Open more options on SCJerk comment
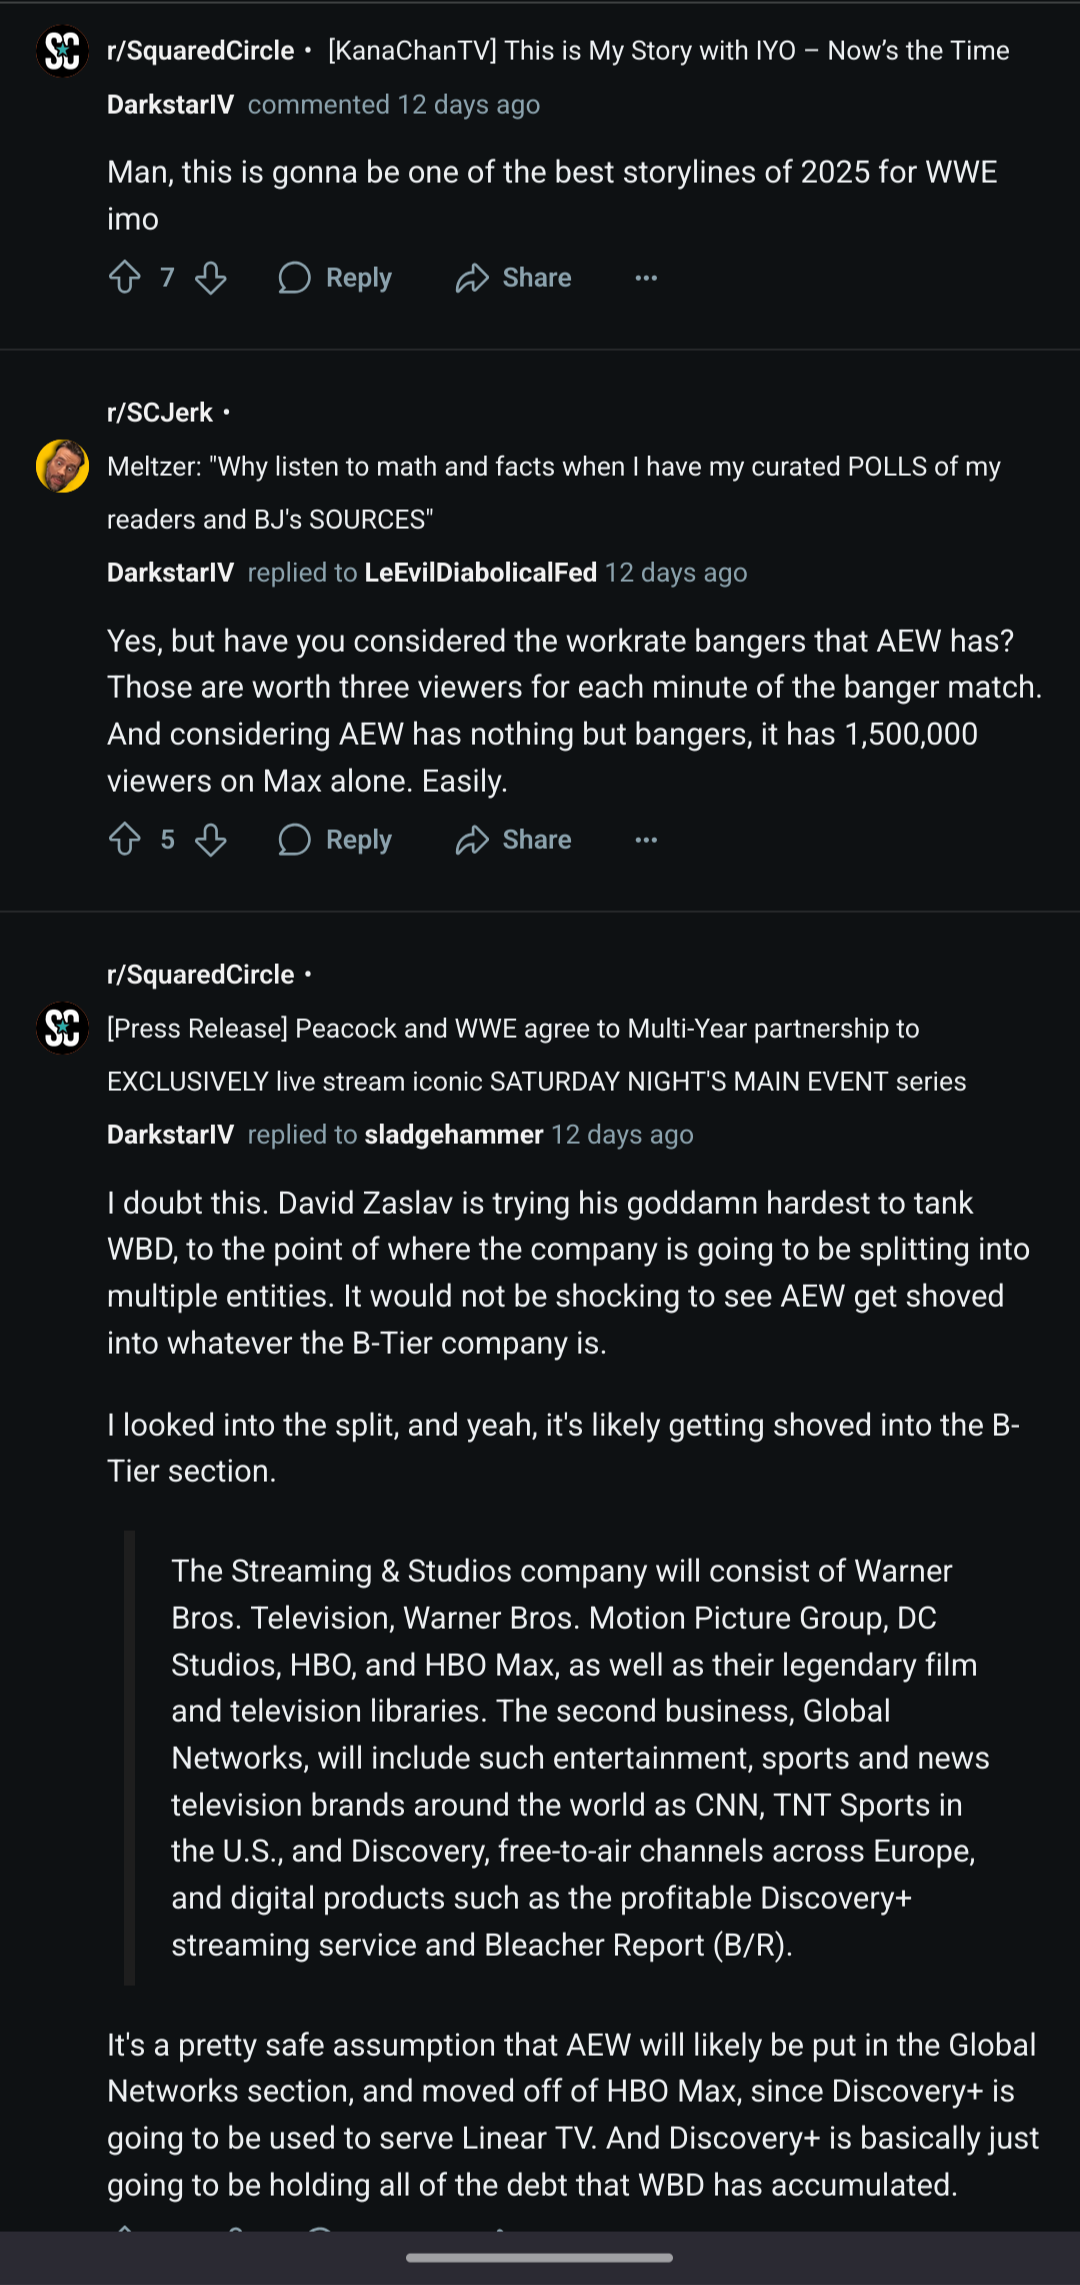Image resolution: width=1080 pixels, height=2285 pixels. (646, 840)
